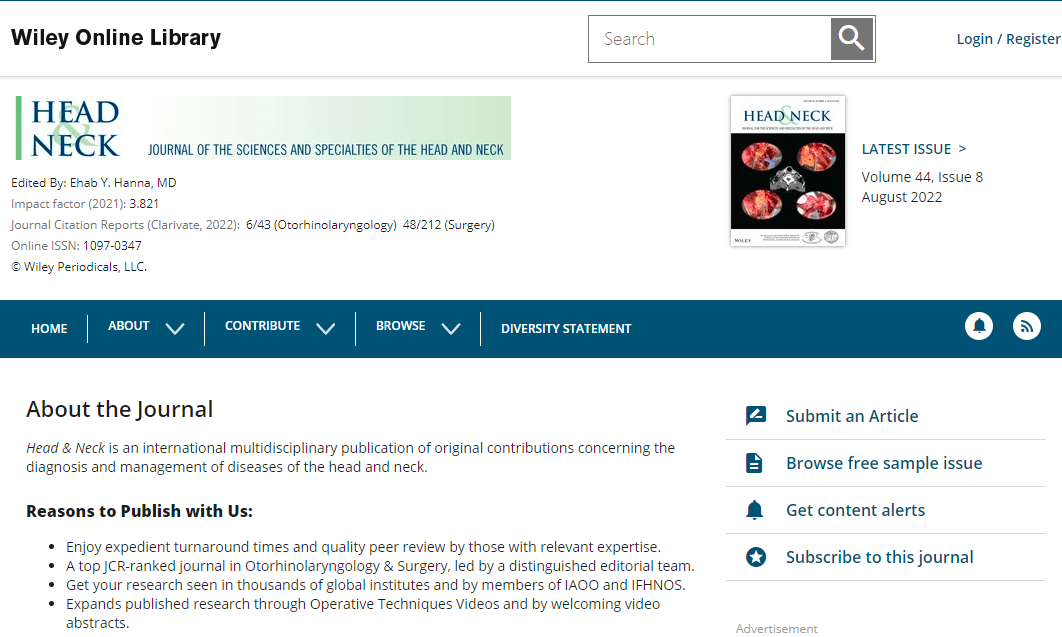Image resolution: width=1062 pixels, height=637 pixels.
Task: Click the Submit an Article pencil icon
Action: (756, 416)
